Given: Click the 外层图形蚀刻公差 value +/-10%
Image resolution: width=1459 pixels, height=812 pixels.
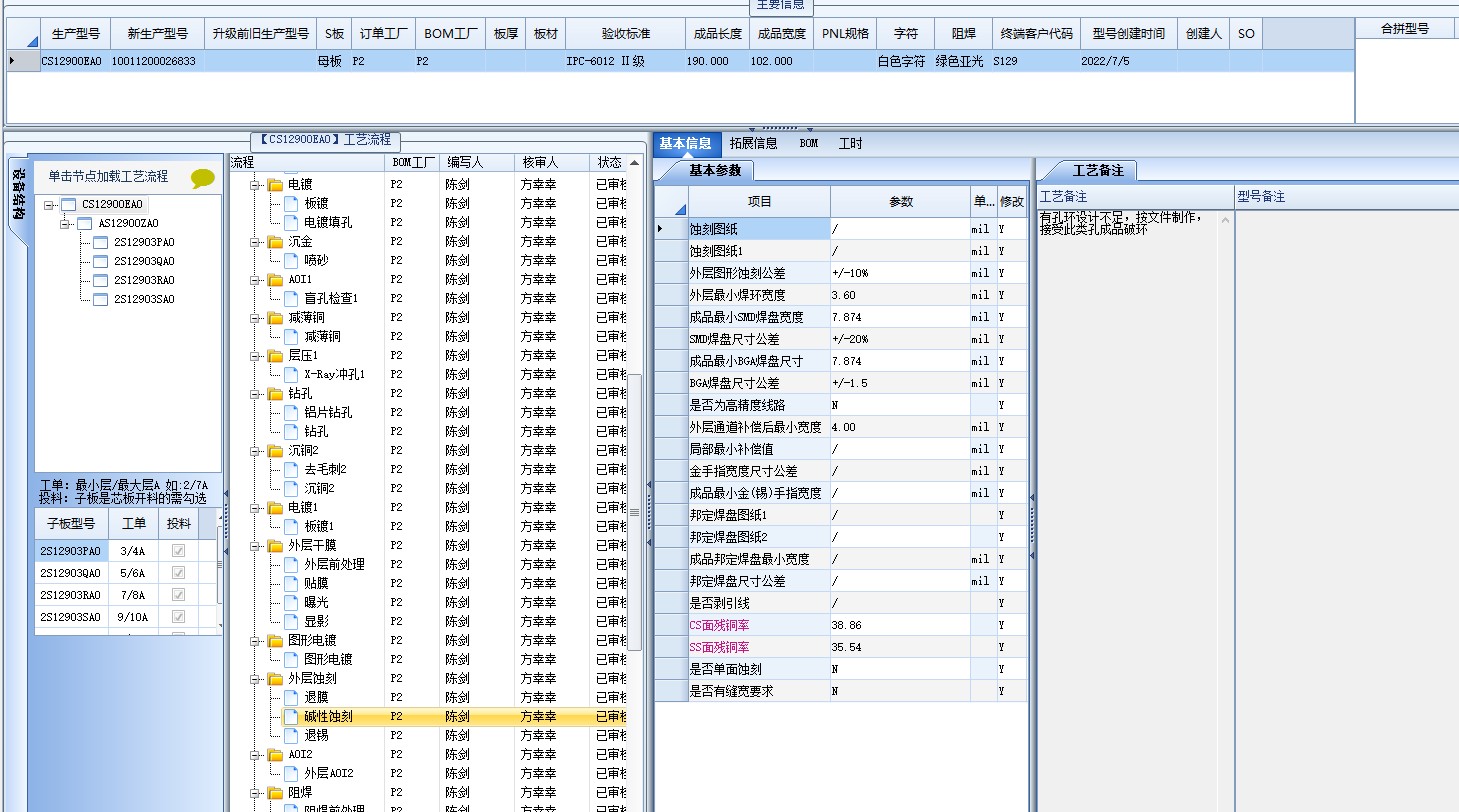Looking at the screenshot, I should 900,273.
